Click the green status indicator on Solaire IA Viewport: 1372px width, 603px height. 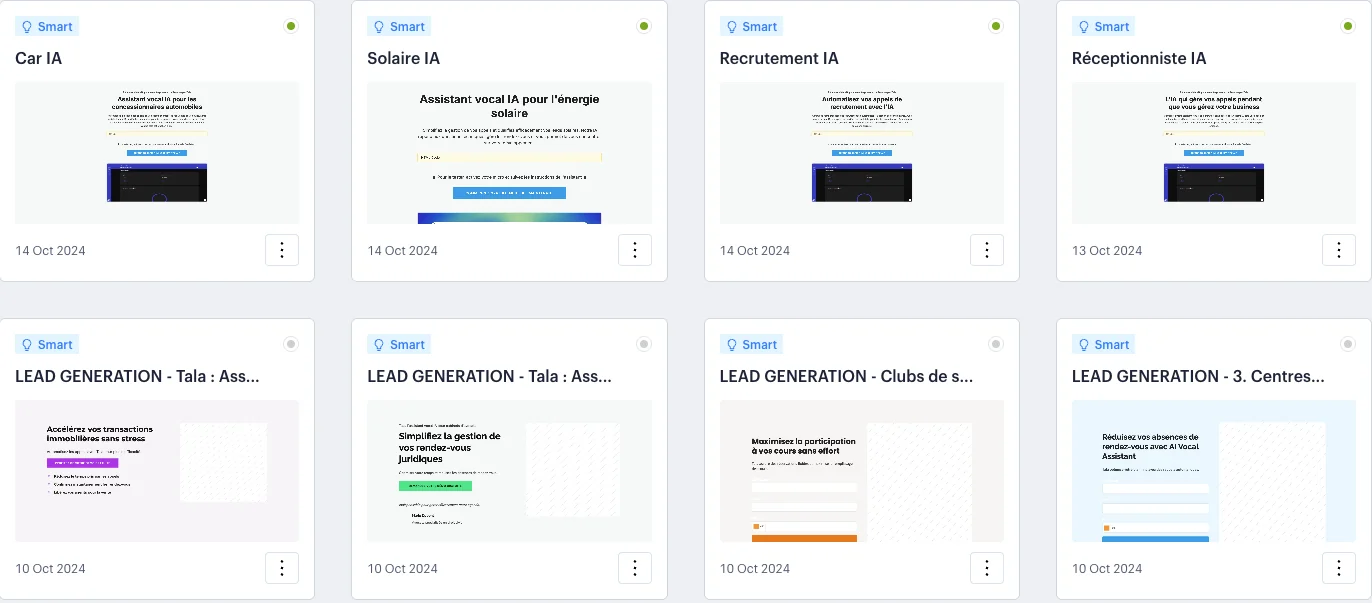point(644,26)
